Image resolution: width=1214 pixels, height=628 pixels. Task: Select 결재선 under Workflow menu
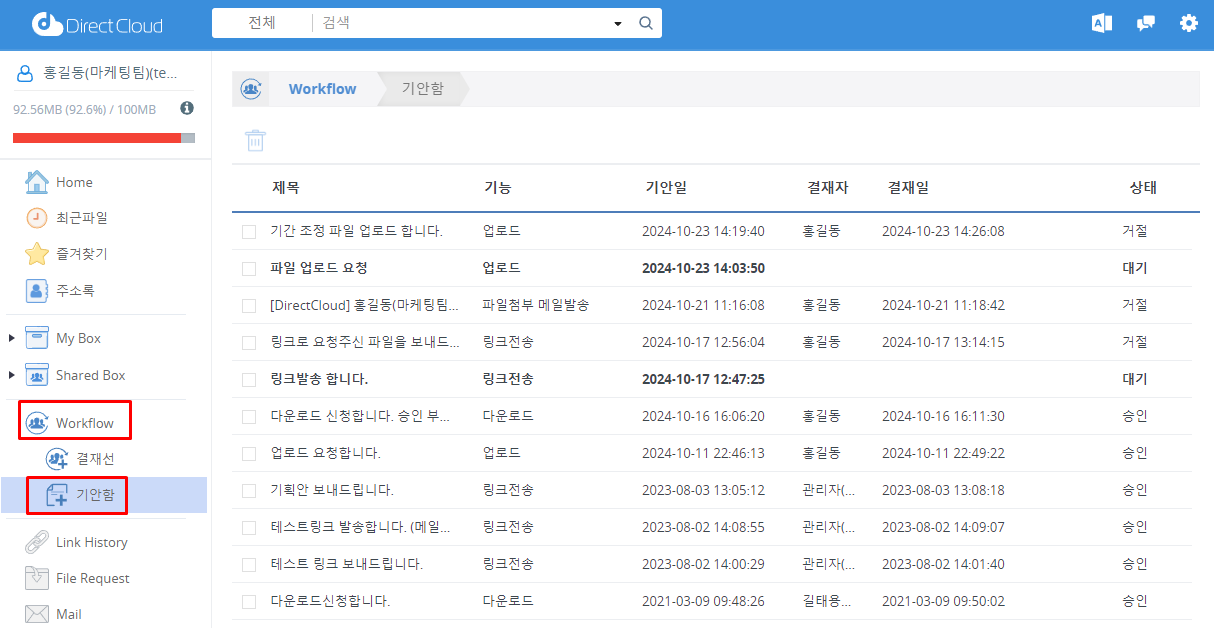point(94,459)
